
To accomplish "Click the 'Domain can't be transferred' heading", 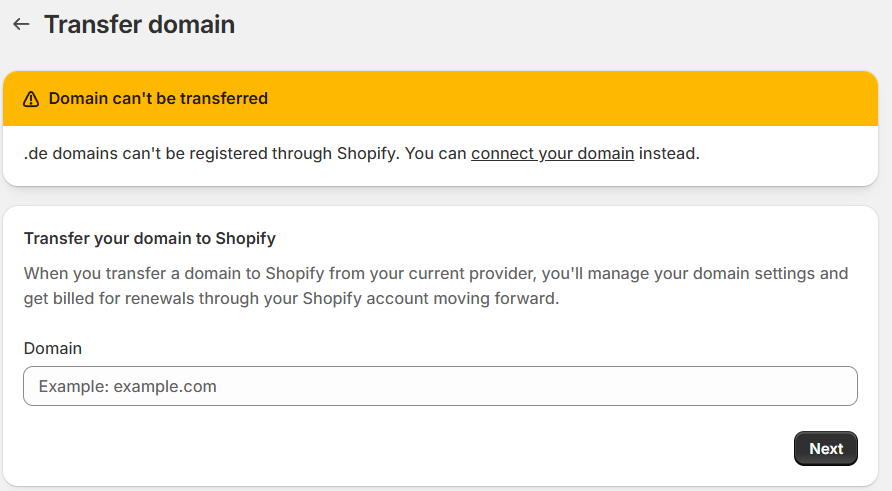I will 158,99.
